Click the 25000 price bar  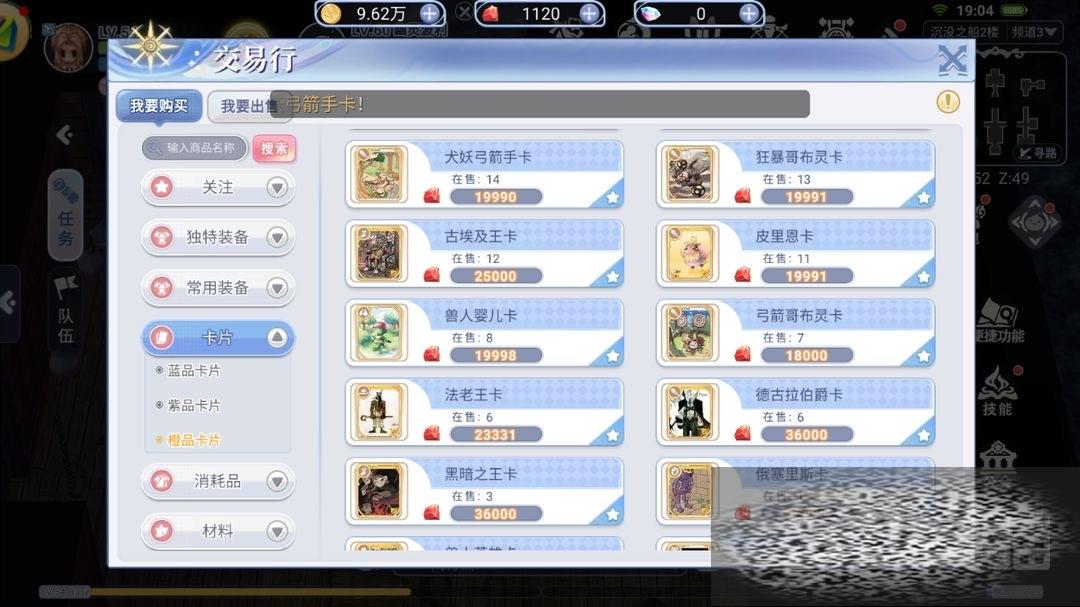(x=495, y=276)
